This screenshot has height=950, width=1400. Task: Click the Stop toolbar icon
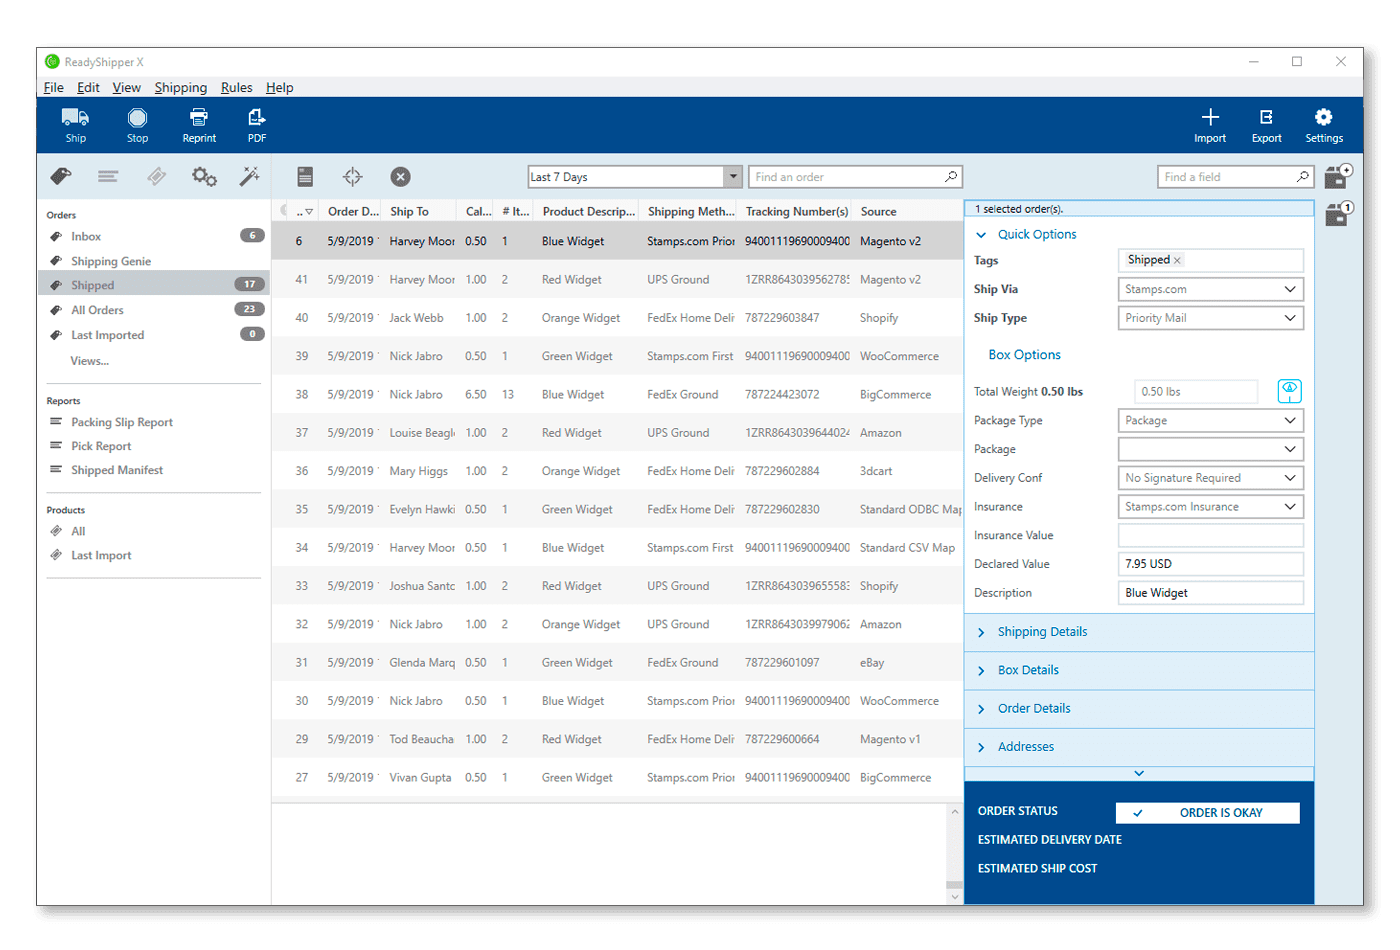137,117
